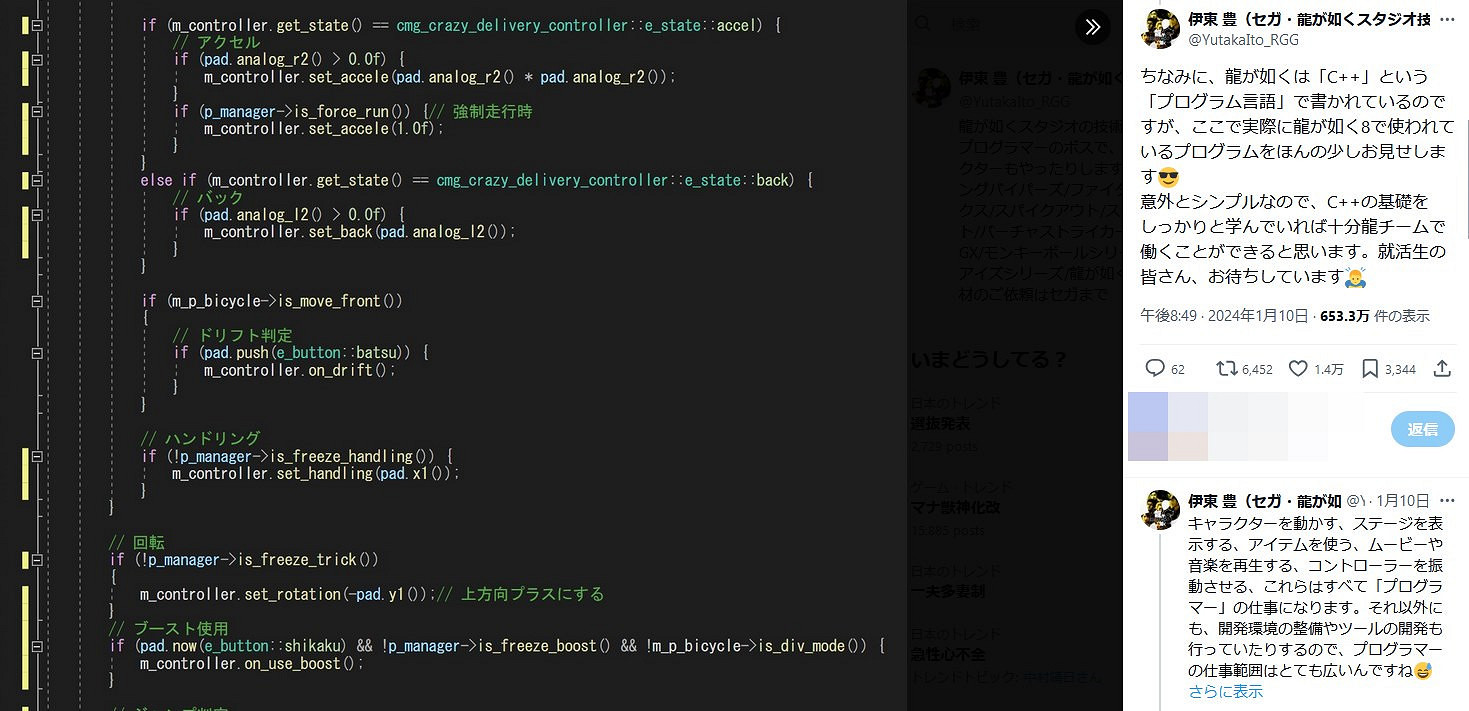Bookmark the tweet with 3,344 bookmarks
The height and width of the screenshot is (711, 1469).
[1370, 369]
